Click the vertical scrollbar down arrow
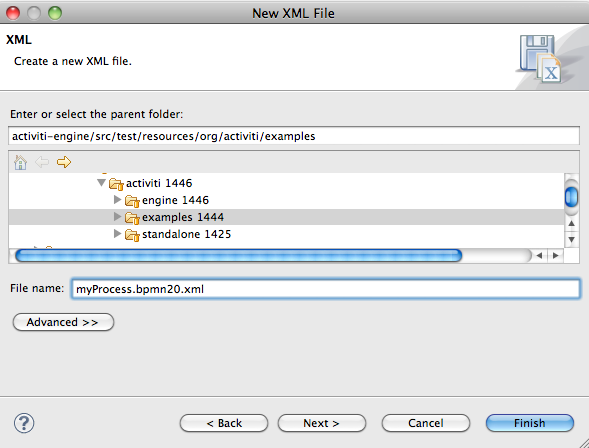 tap(571, 240)
